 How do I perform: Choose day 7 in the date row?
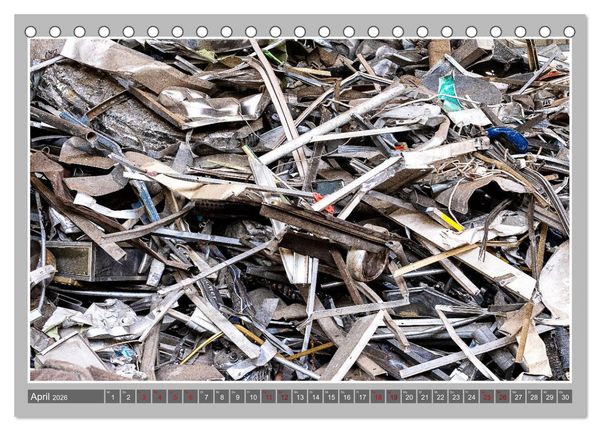206,397
